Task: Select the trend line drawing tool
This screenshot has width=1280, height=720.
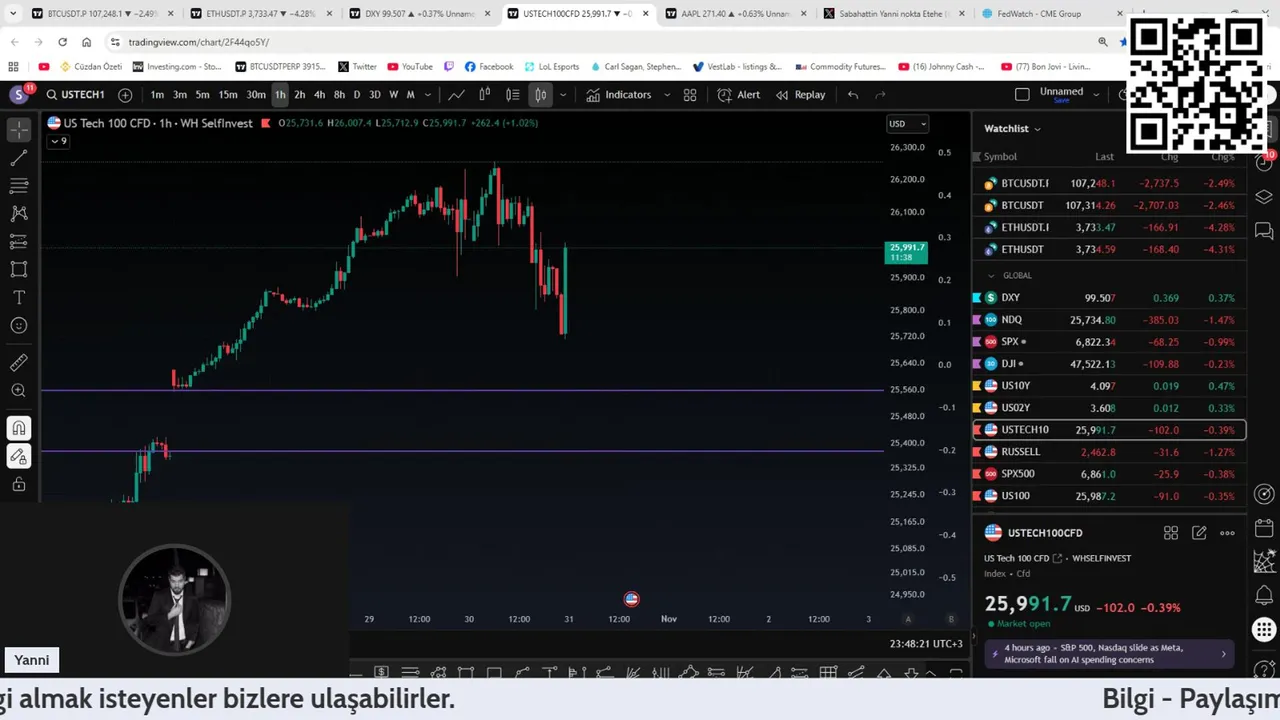Action: coord(19,158)
